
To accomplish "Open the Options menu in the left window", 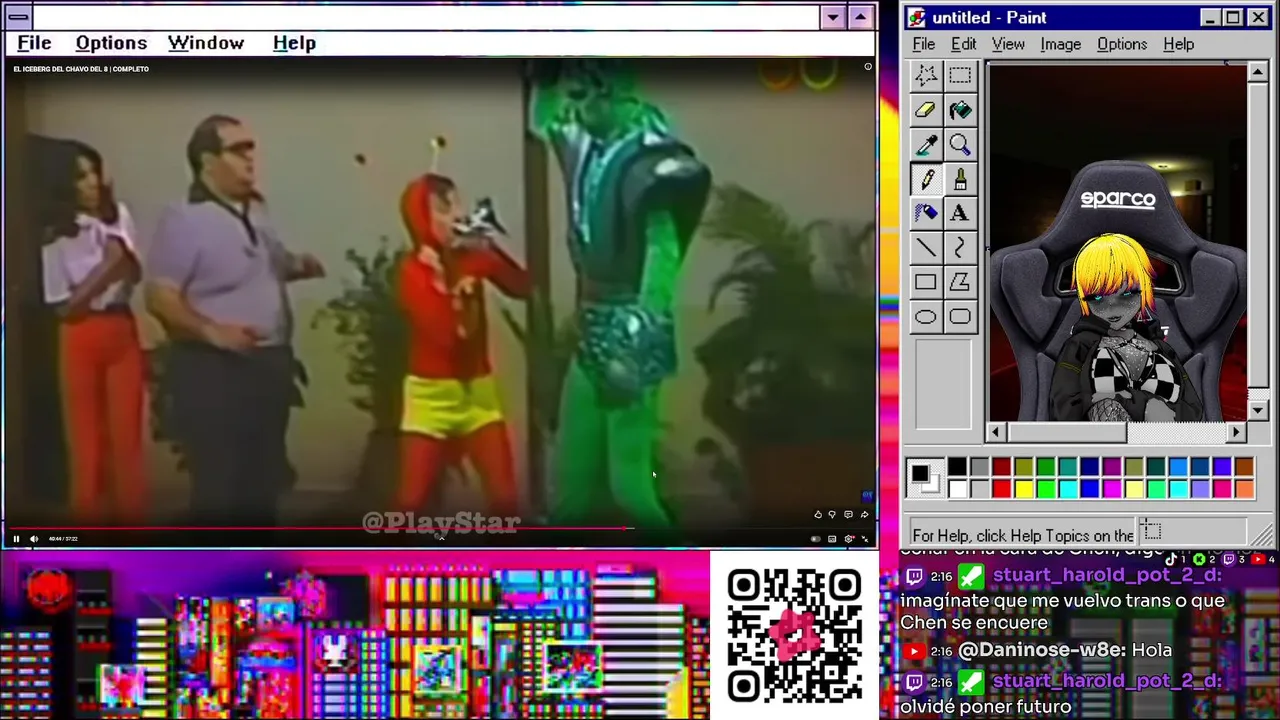I will tap(111, 43).
